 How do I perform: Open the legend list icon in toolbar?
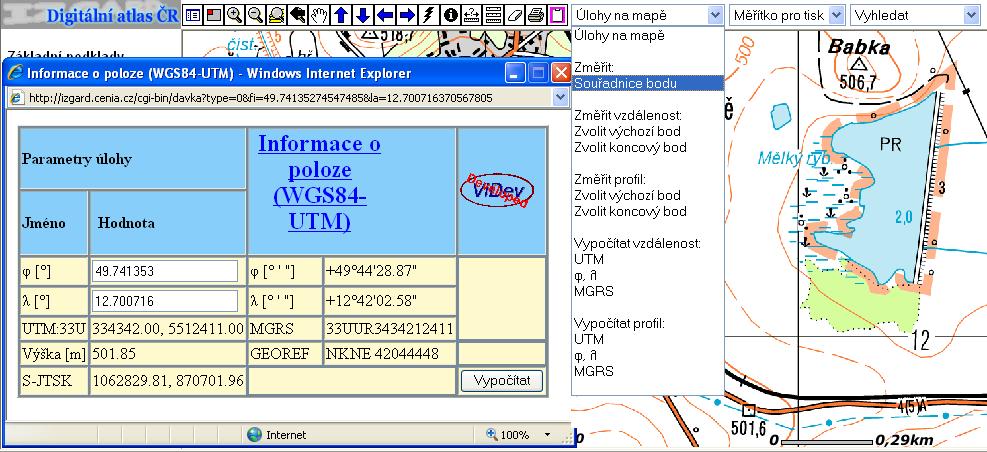click(193, 14)
